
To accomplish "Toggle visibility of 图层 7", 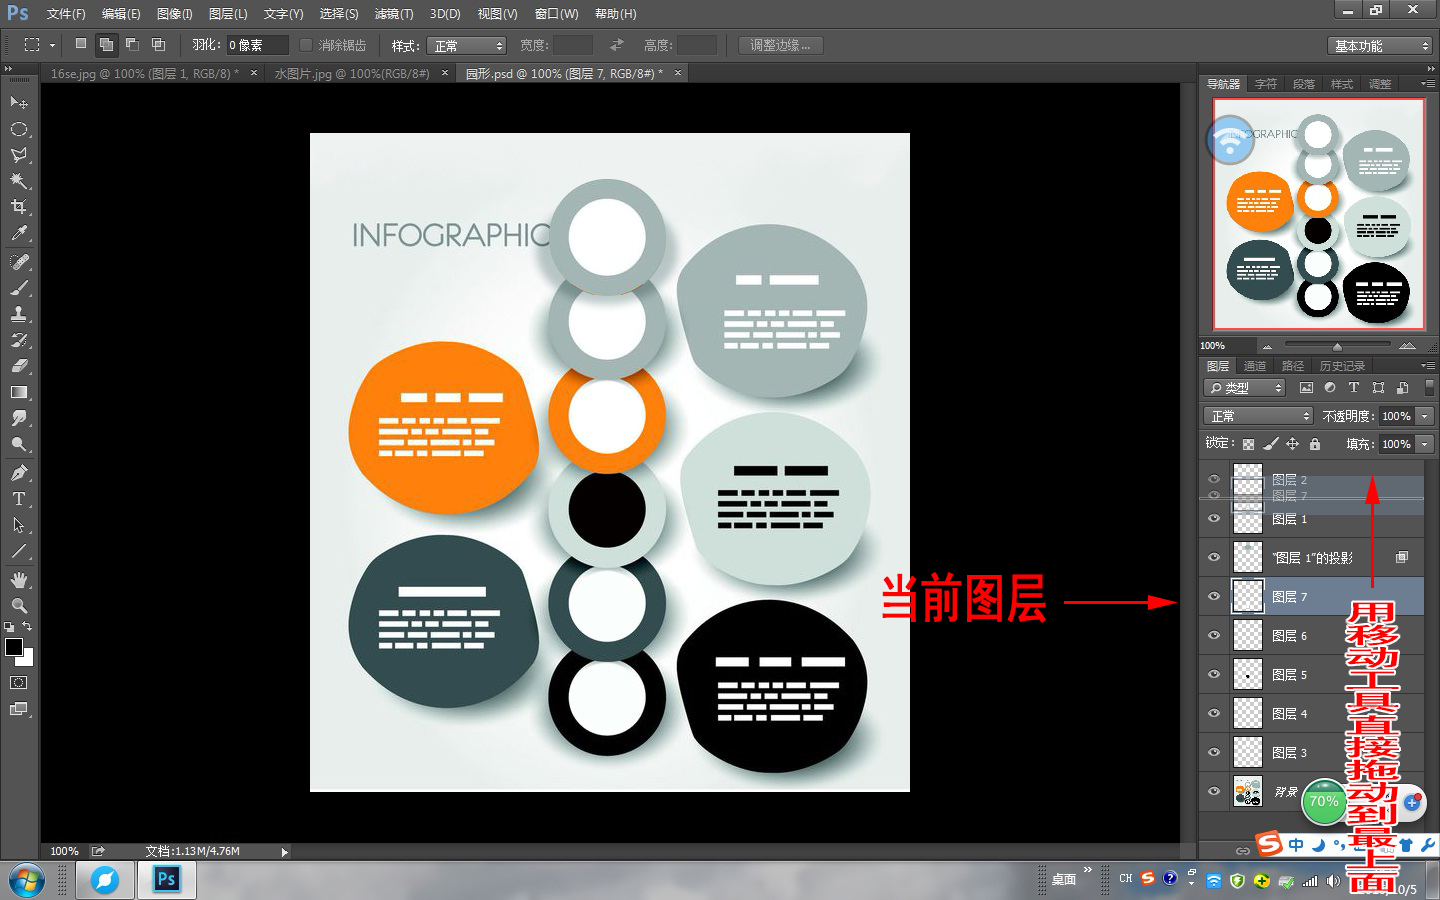I will [1214, 597].
